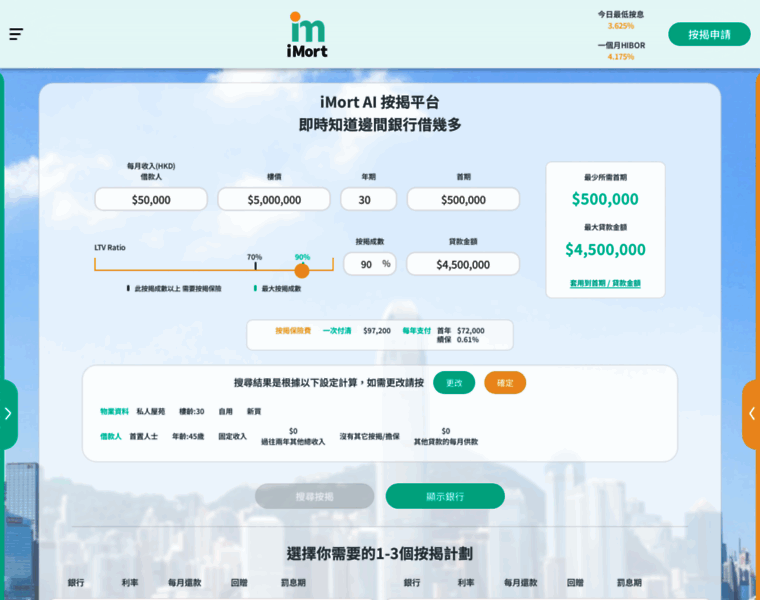760x600 pixels.
Task: Click the 按揭申請 button
Action: tap(709, 34)
